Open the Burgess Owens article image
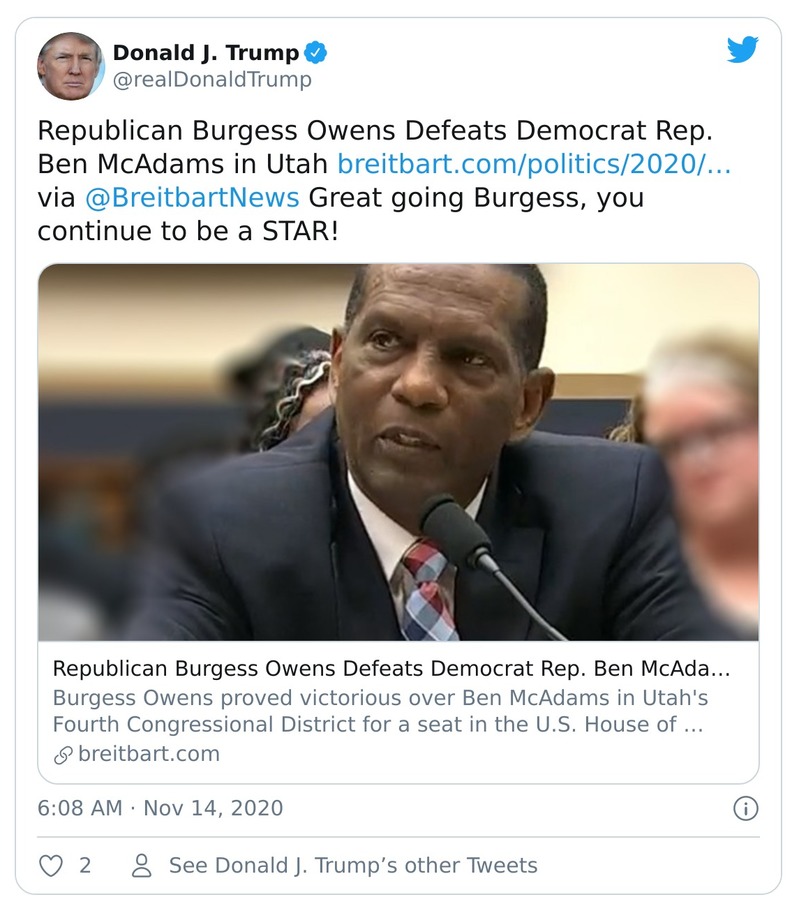The width and height of the screenshot is (799, 911). [398, 452]
